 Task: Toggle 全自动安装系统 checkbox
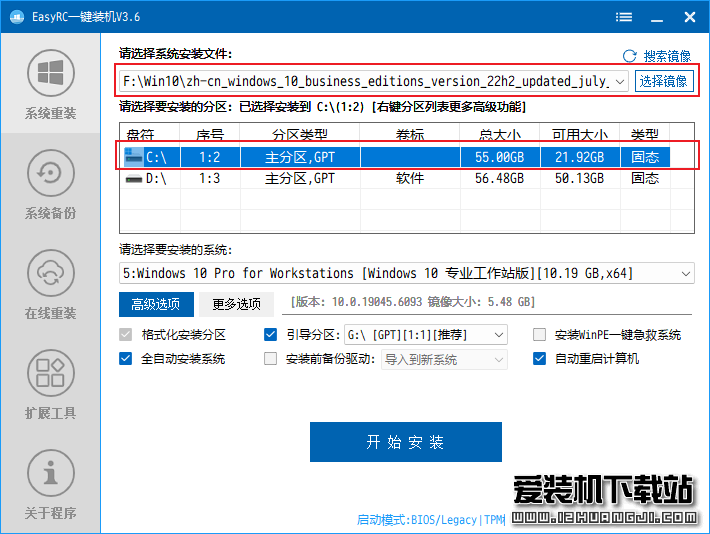click(x=125, y=359)
